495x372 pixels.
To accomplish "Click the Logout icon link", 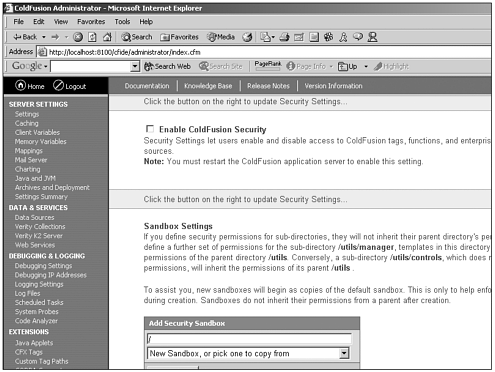I will pos(69,86).
